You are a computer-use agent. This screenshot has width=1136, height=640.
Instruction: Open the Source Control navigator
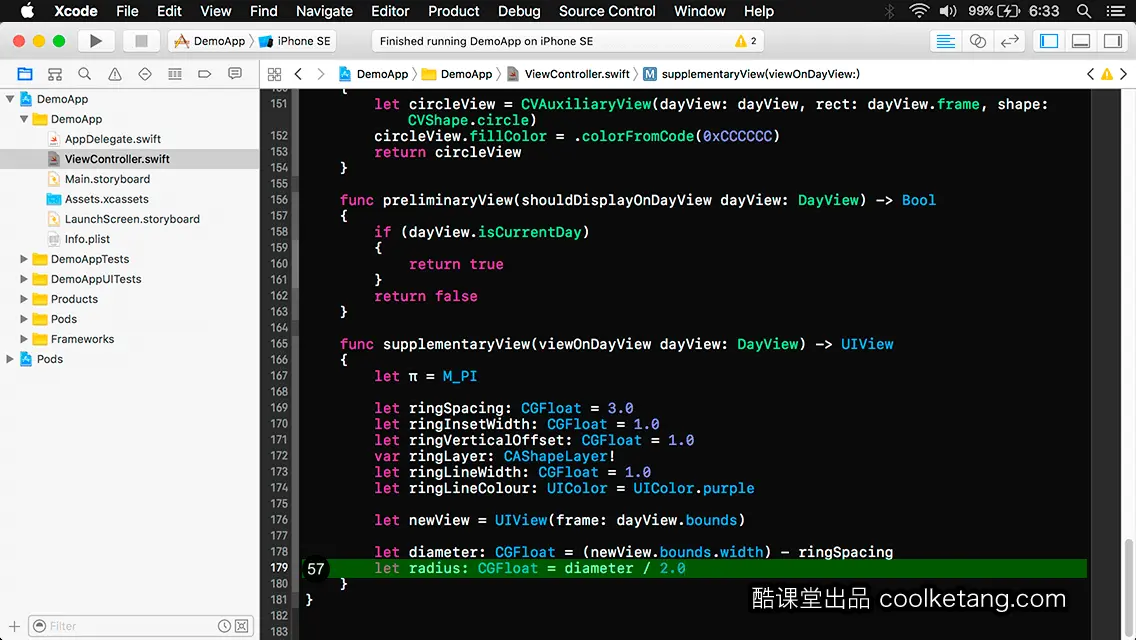pos(54,74)
